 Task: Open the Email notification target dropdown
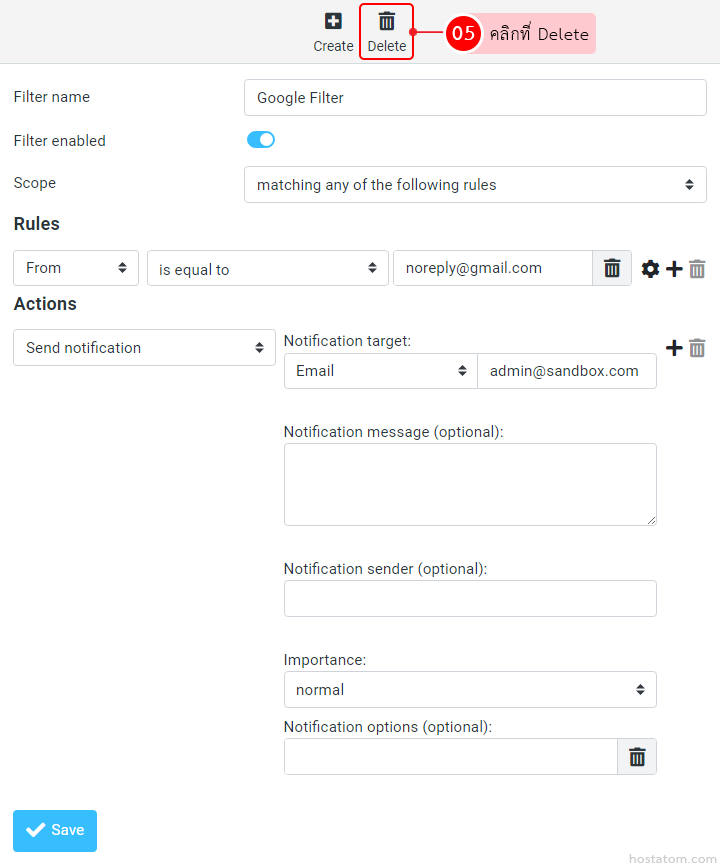[x=380, y=371]
